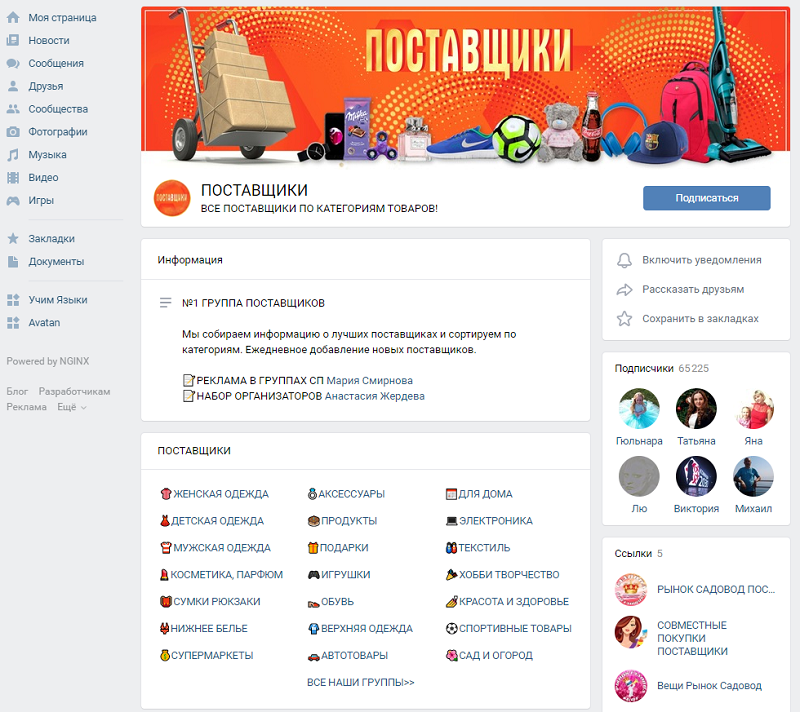Share via Рассказать друзьям arrow option
800x712 pixels.
pos(681,290)
